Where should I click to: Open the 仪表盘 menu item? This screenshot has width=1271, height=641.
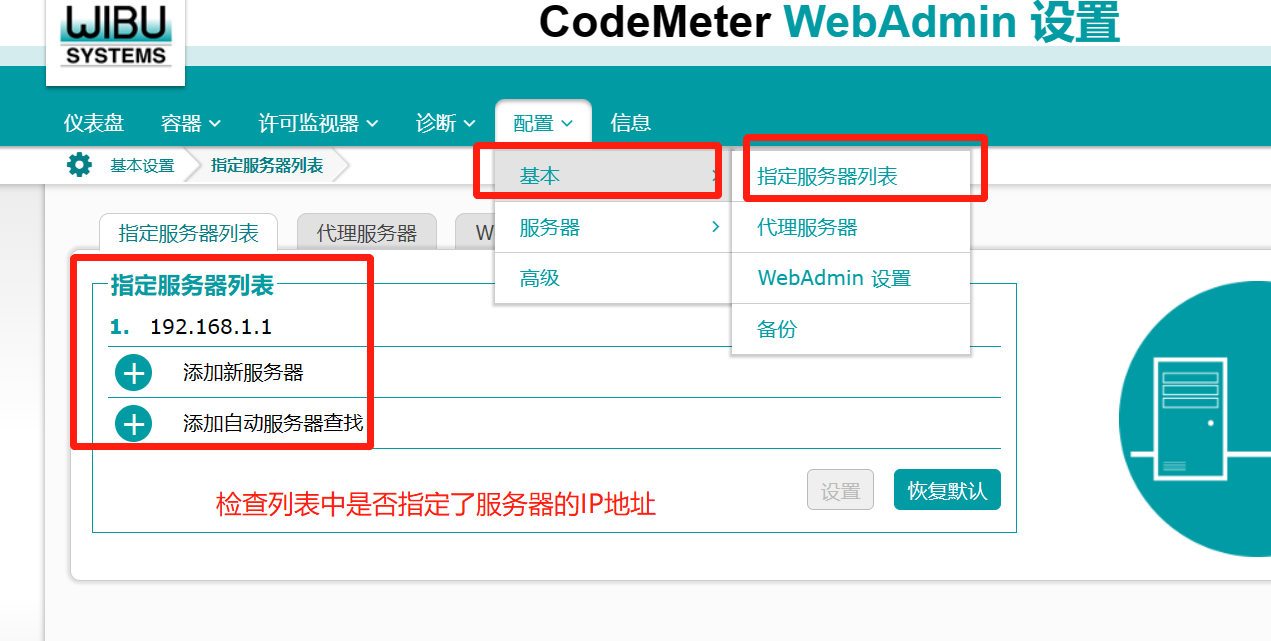pos(94,123)
